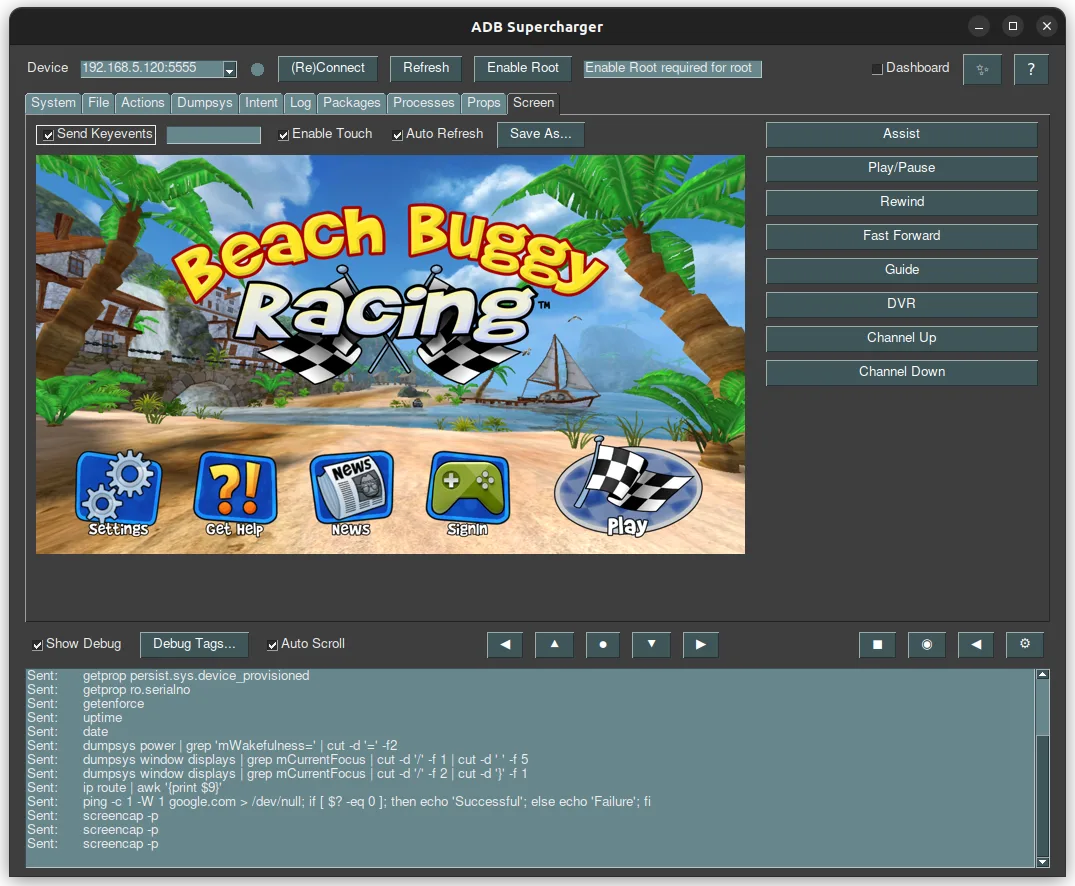Click the 'ip route | awk' log line

click(152, 788)
